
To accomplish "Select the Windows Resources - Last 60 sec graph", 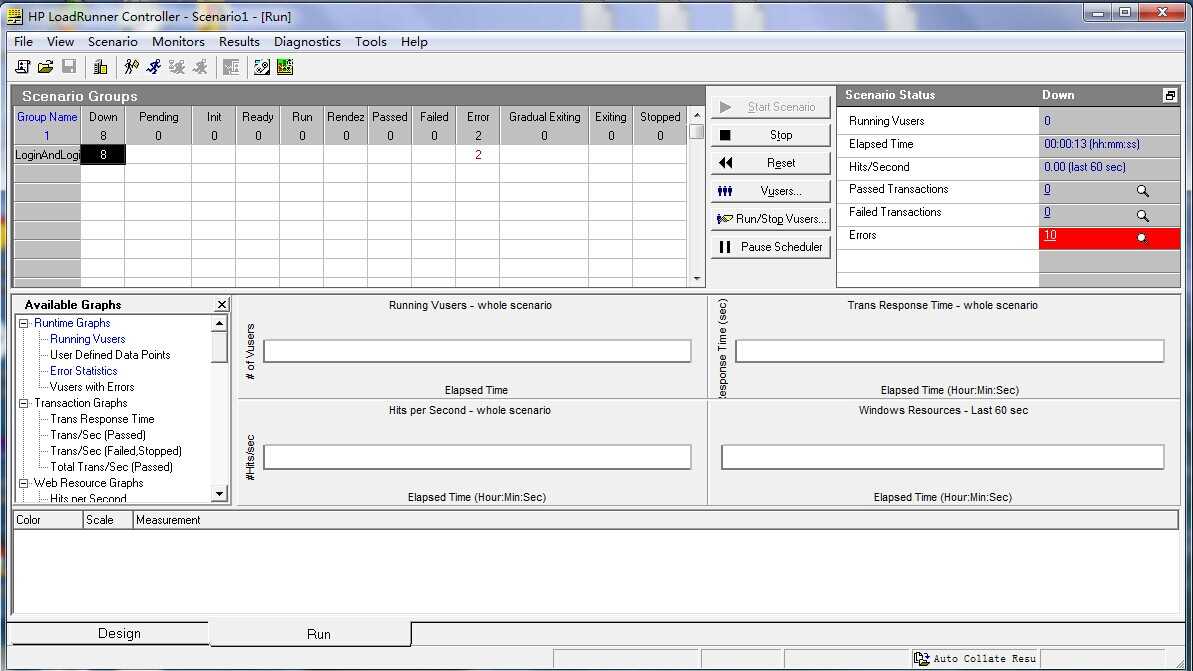I will pos(943,453).
